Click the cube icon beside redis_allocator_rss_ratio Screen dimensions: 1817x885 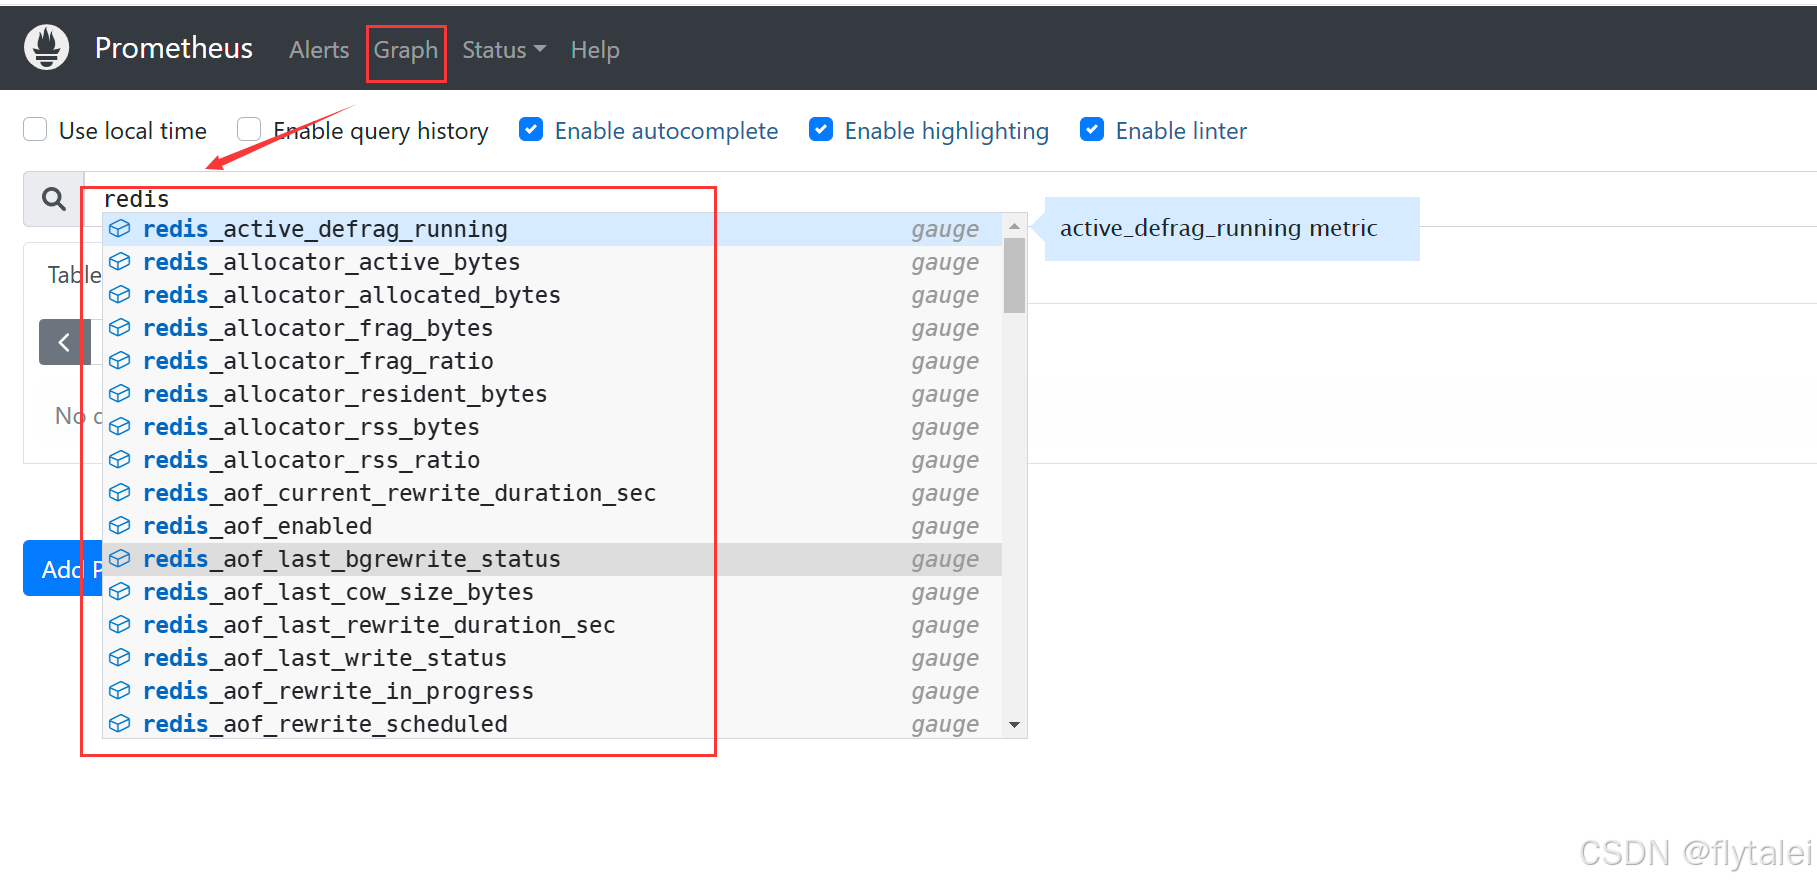[x=120, y=460]
